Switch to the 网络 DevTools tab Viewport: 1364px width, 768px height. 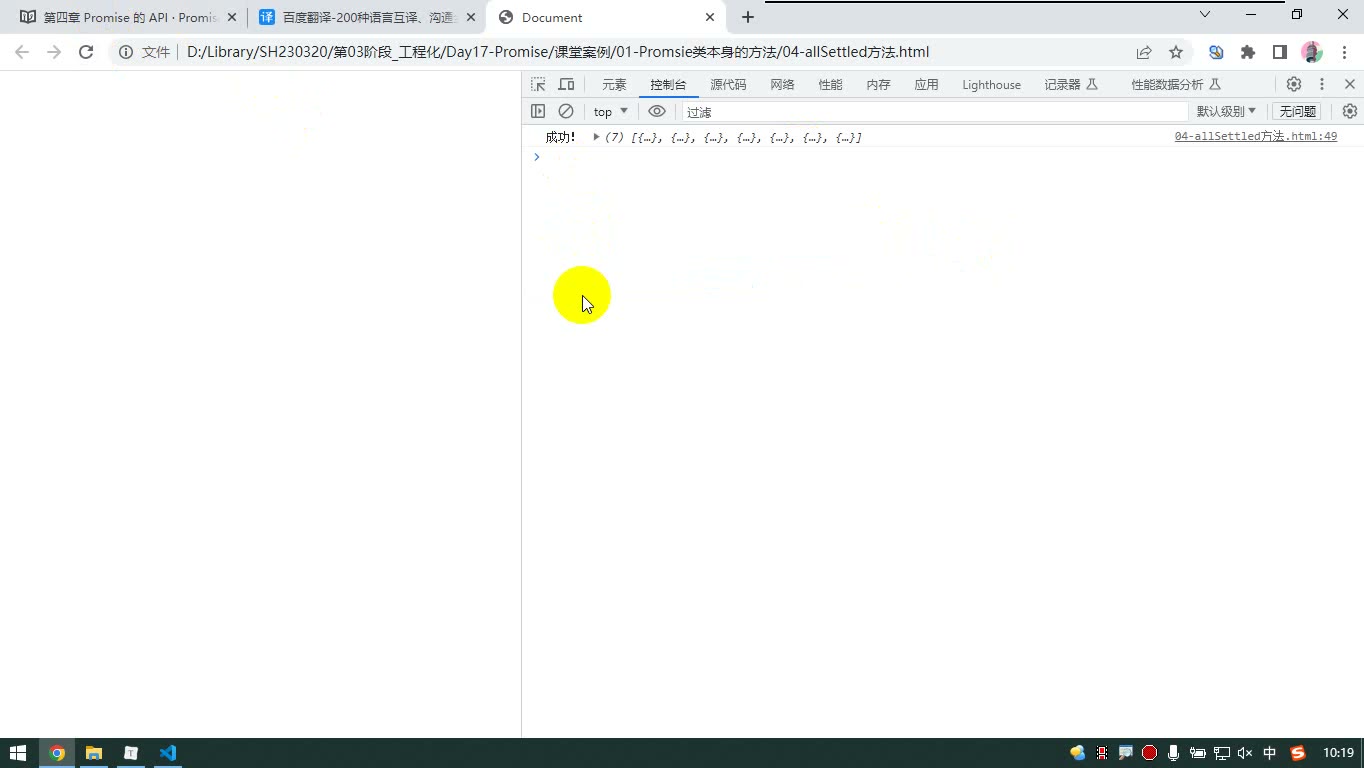click(x=782, y=85)
